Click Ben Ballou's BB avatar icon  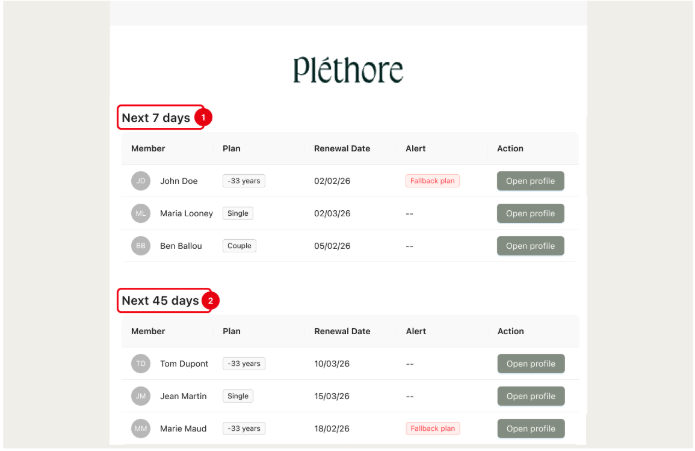point(141,245)
